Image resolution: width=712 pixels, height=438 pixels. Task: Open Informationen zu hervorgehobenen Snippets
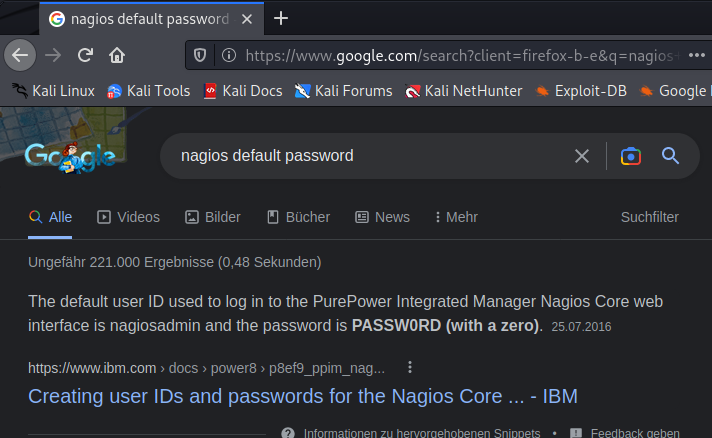[422, 433]
